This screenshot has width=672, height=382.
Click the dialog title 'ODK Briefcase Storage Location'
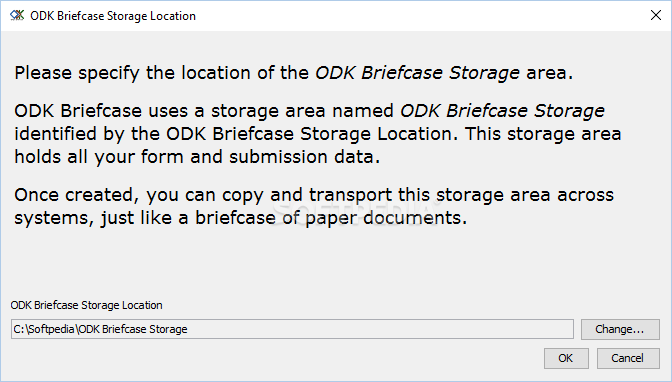pos(113,16)
